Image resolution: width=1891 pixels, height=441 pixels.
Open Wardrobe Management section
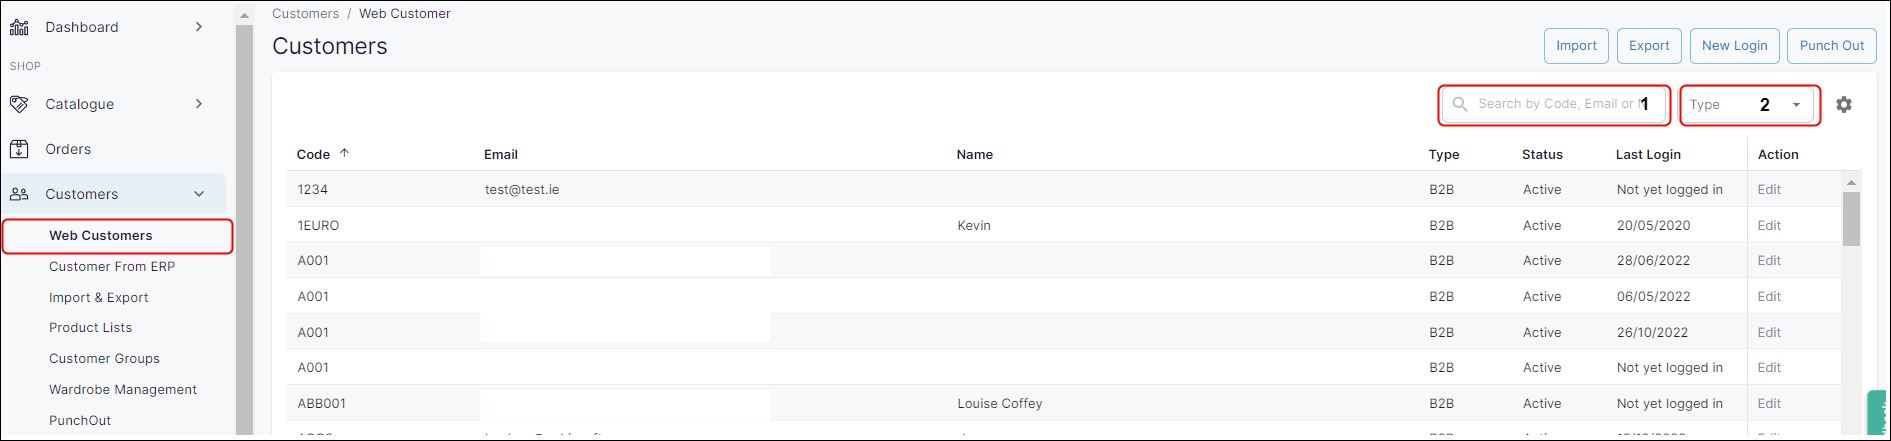123,390
